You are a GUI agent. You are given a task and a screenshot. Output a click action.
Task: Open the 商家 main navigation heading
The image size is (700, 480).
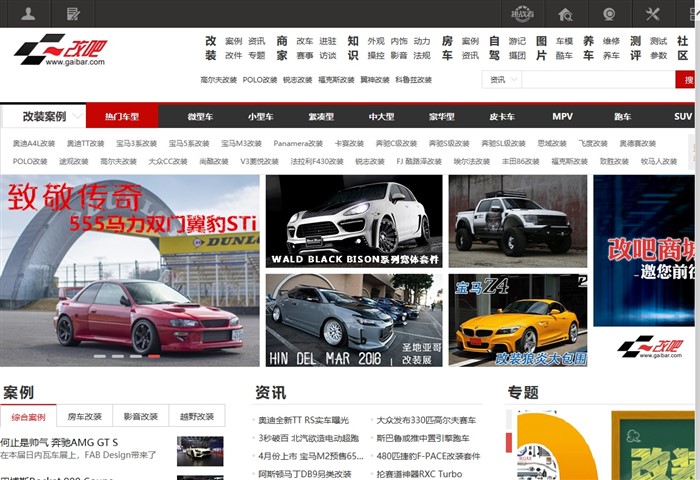coord(282,48)
